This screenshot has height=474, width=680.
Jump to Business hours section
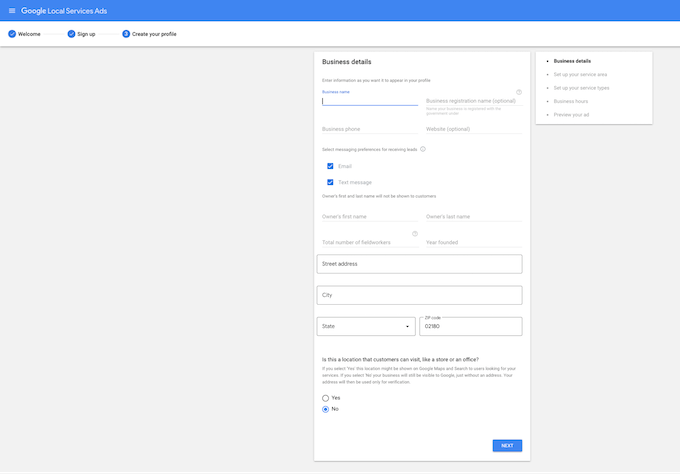[572, 101]
